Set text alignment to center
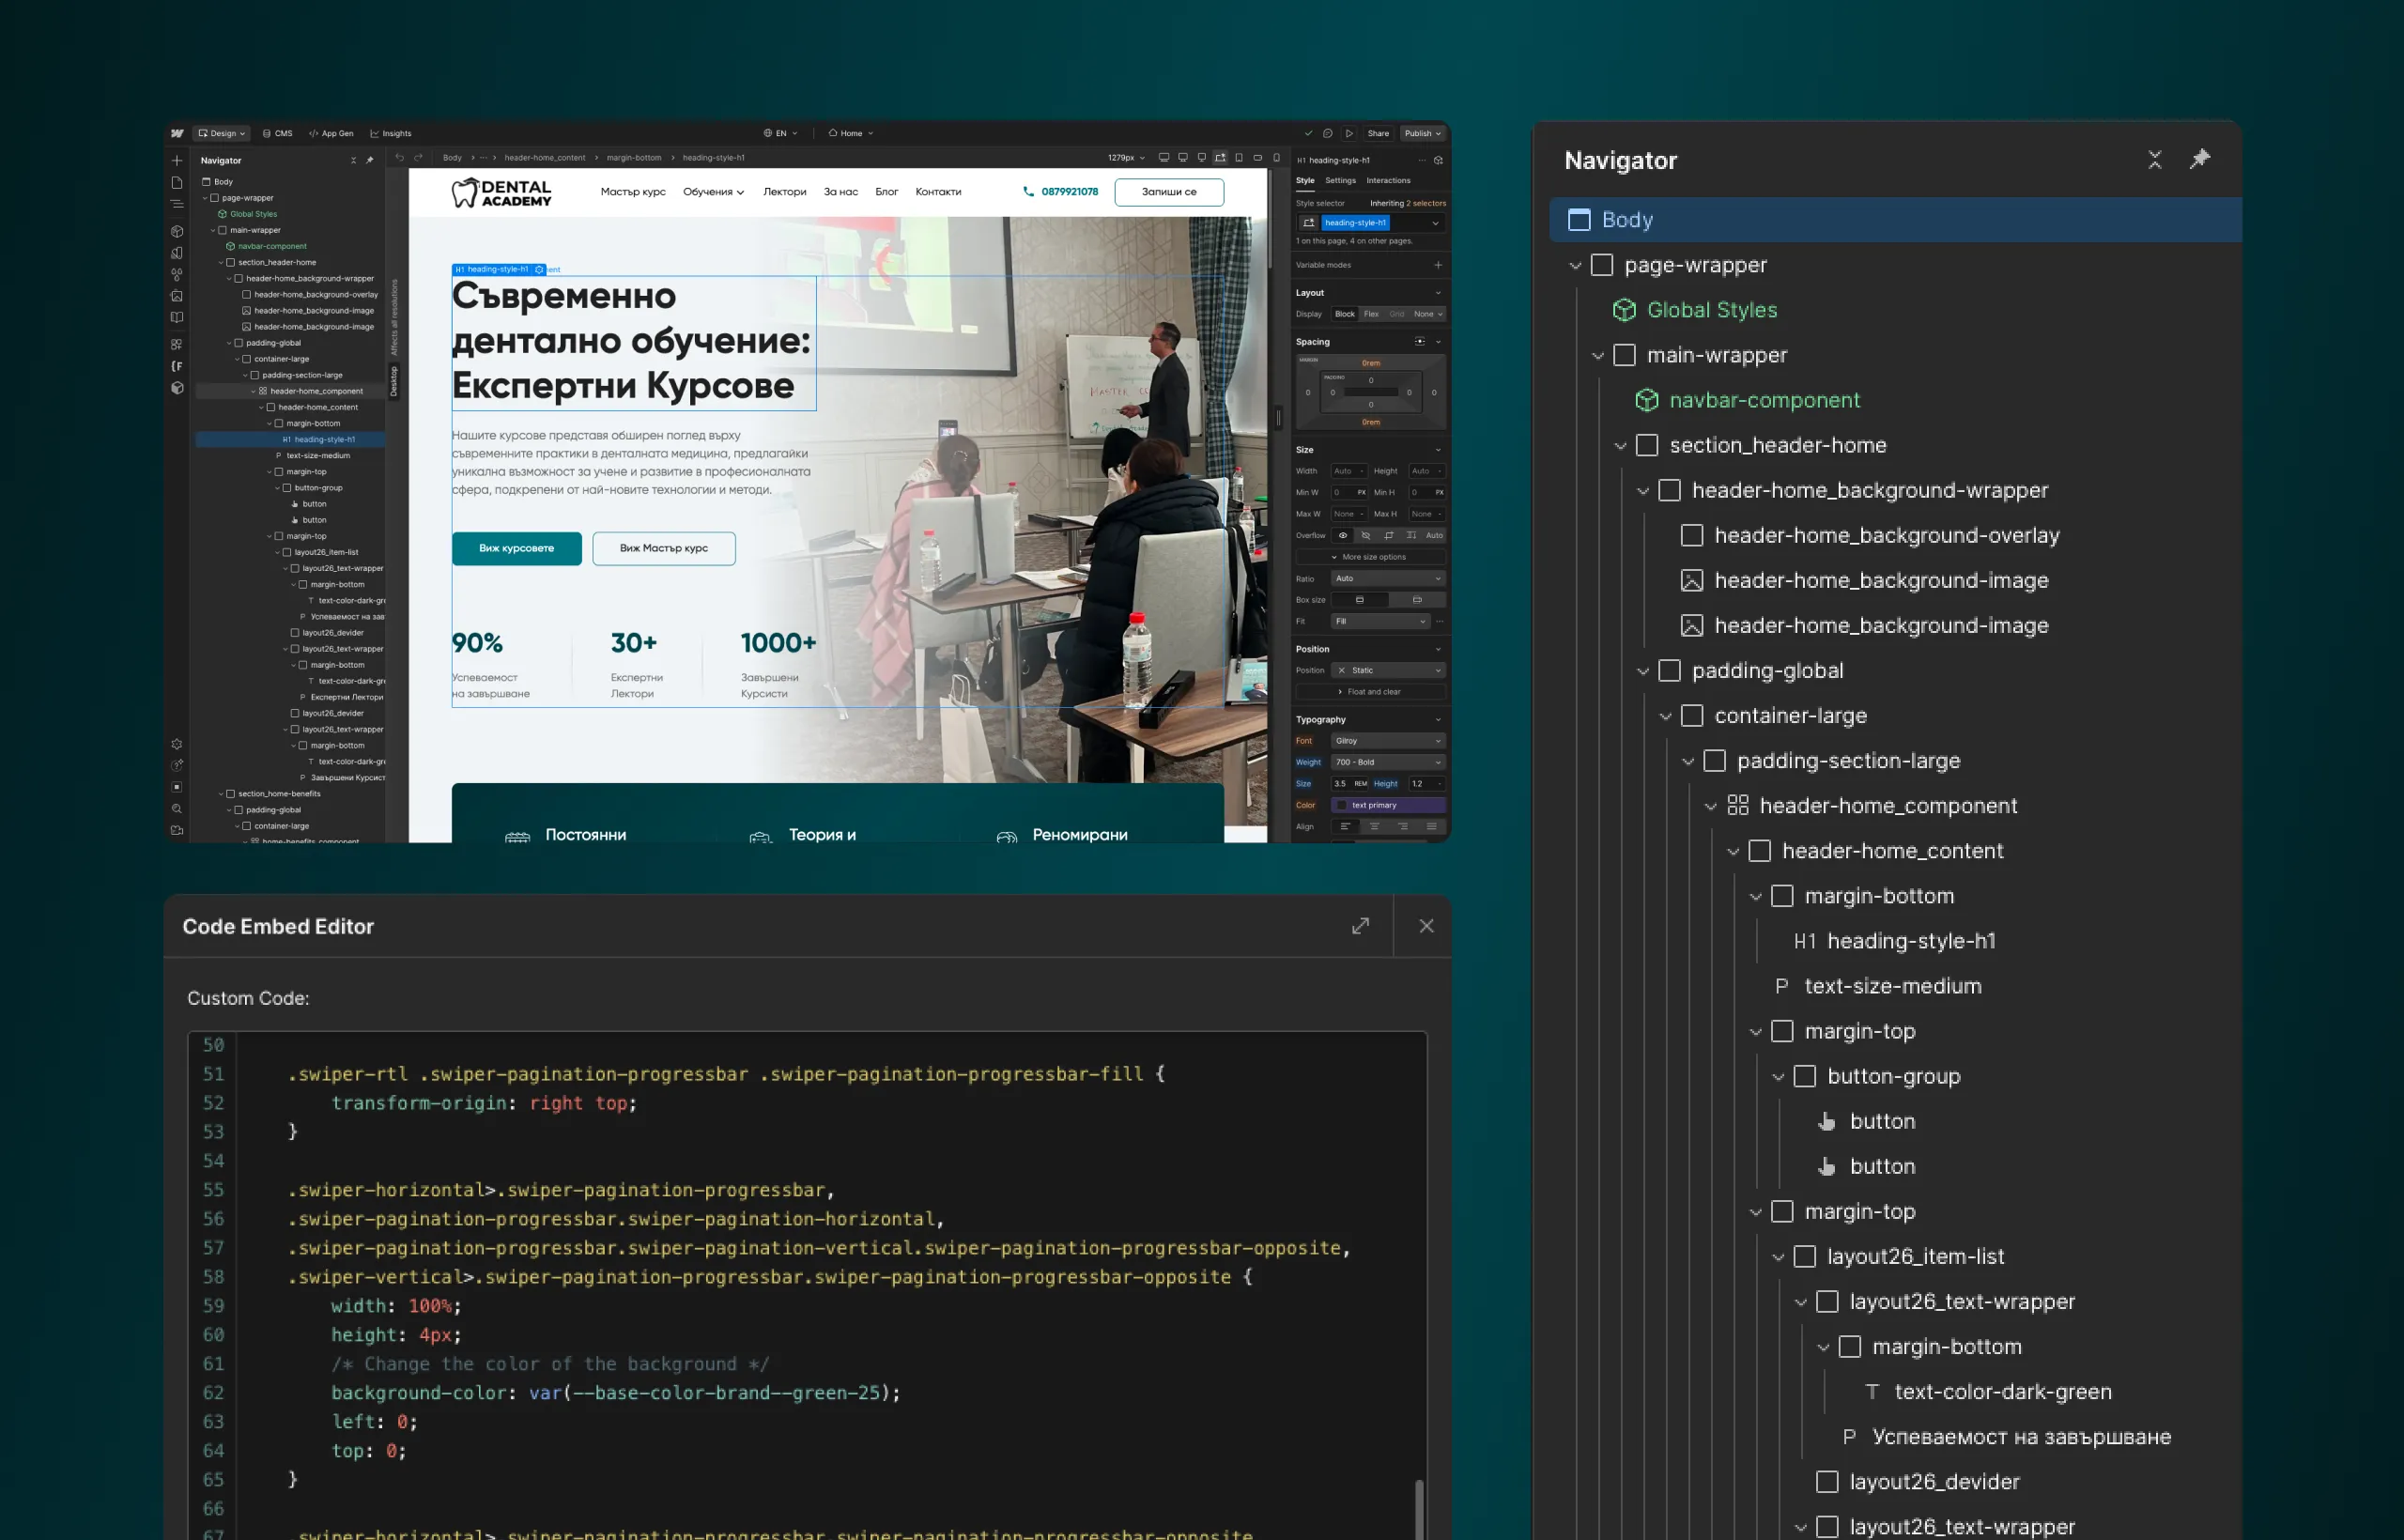2404x1540 pixels. point(1374,826)
